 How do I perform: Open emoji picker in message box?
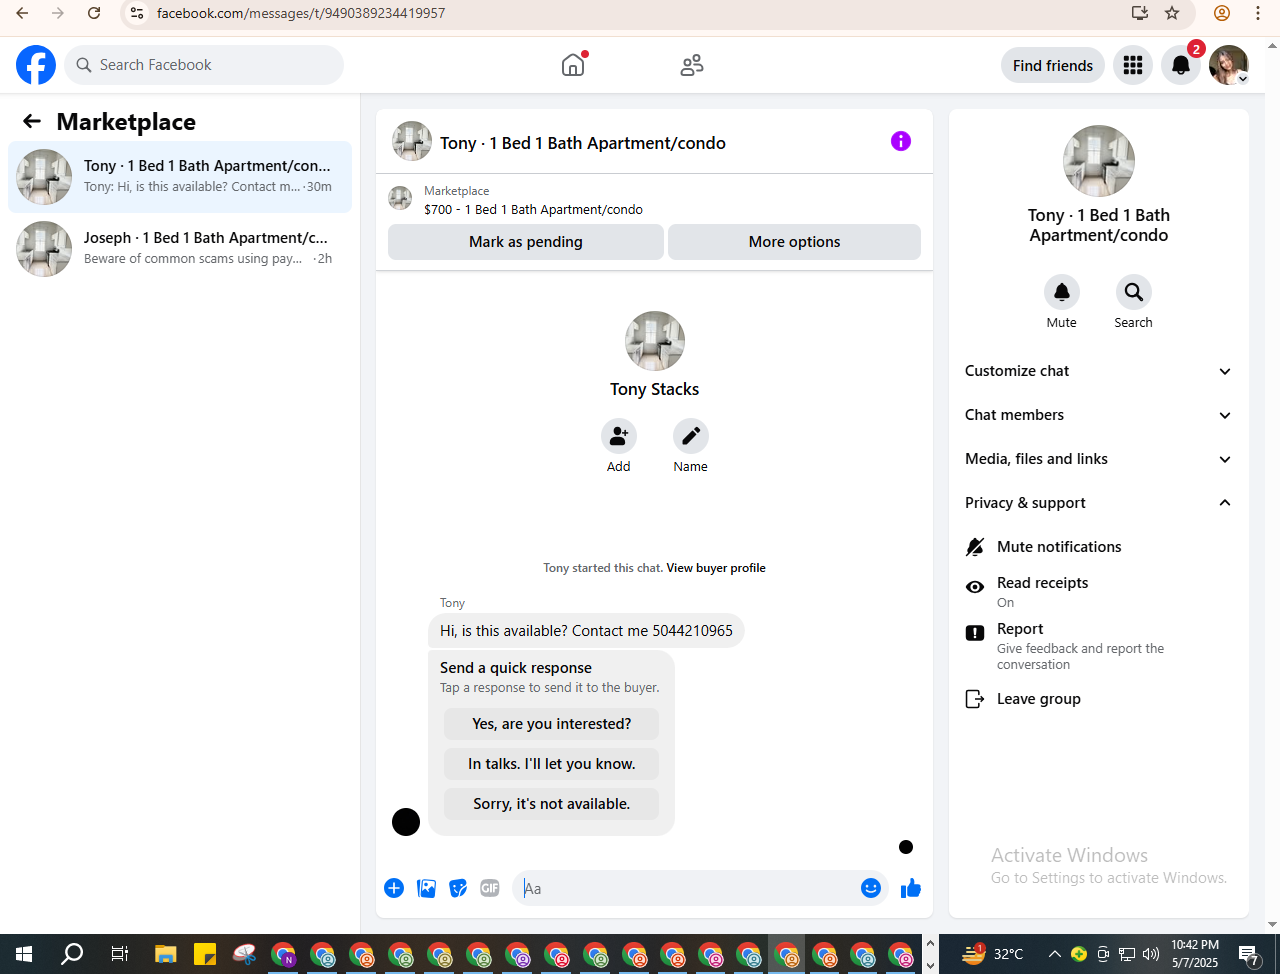[x=871, y=888]
